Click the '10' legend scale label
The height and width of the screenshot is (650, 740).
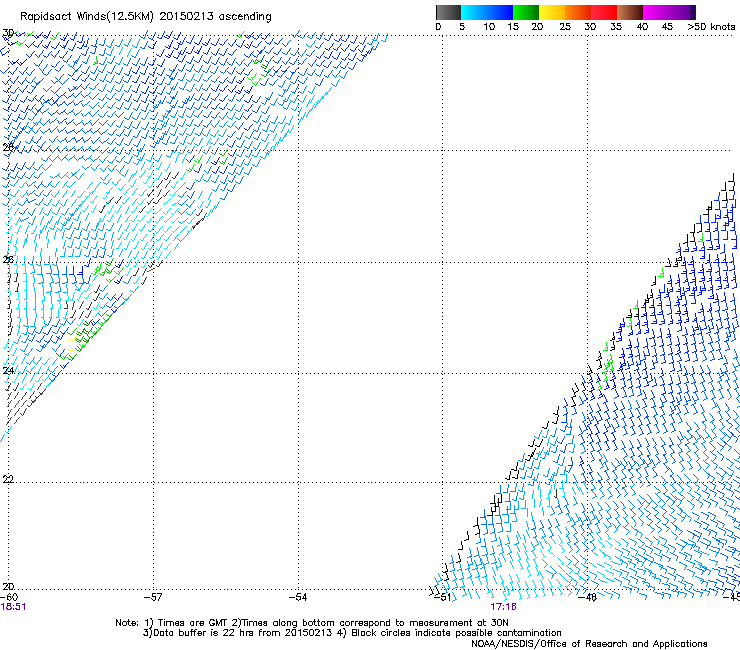(x=489, y=26)
